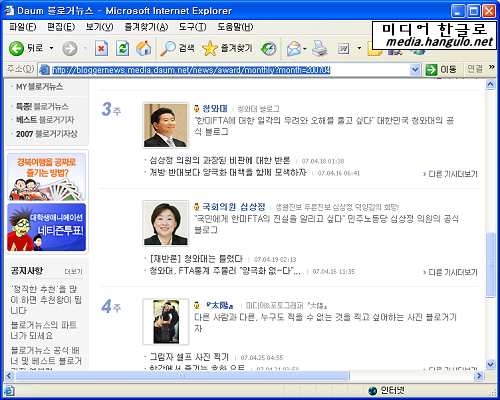
Task: Open the 청와대 blog link
Action: [215, 109]
